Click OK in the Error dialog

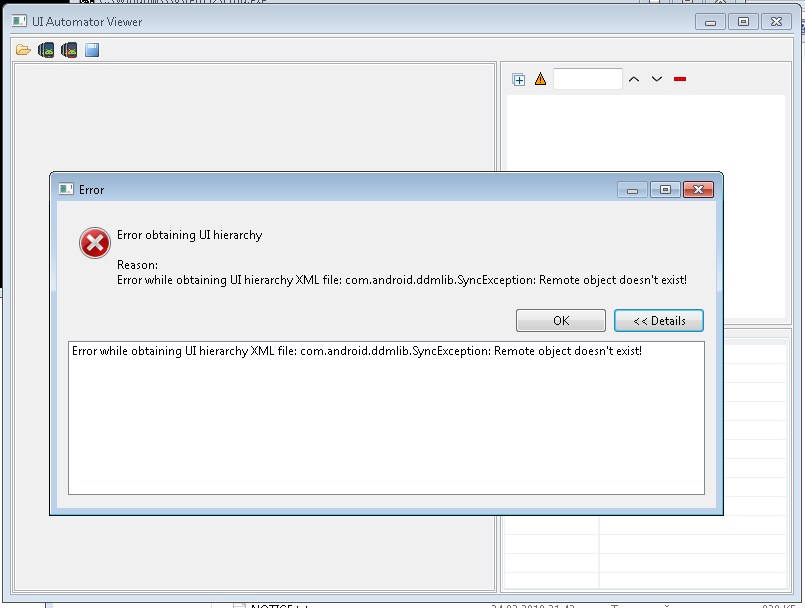coord(561,320)
